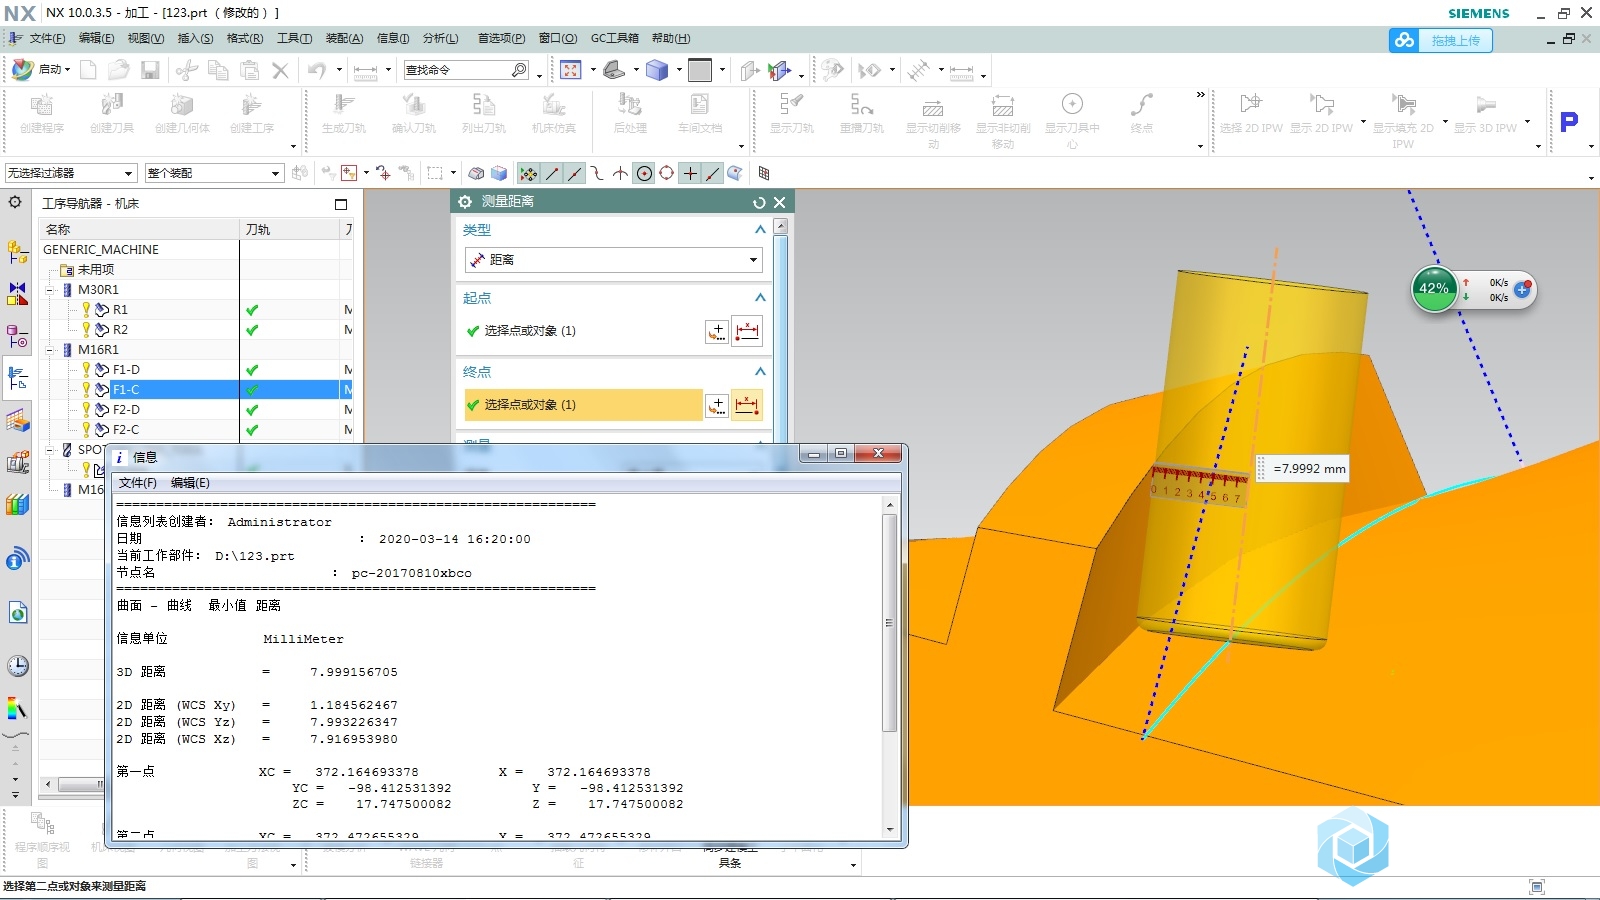Open the measurement type dropdown showing 距离
Screen dimensions: 1600x900
(x=614, y=260)
